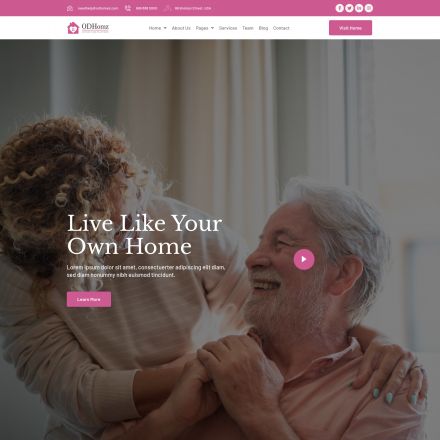Click the Visit Home button
The image size is (440, 440).
click(350, 28)
